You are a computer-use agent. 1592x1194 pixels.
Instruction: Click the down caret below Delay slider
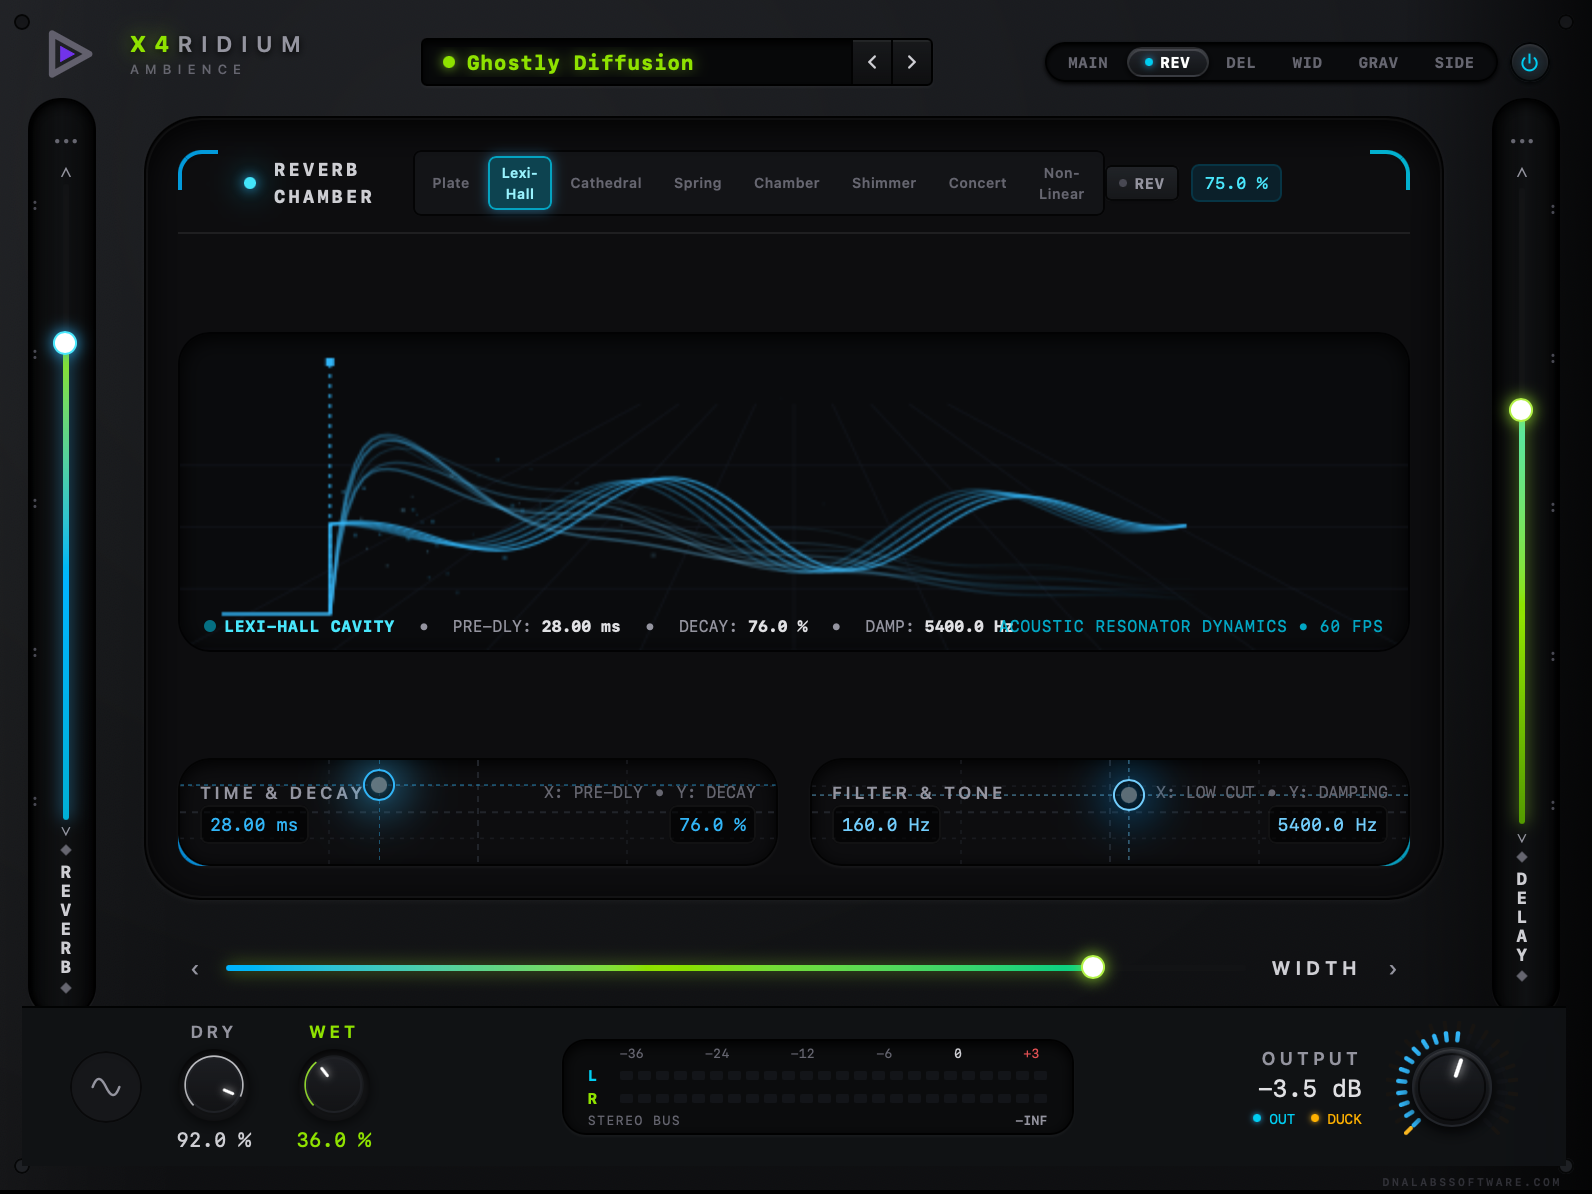pos(1522,838)
